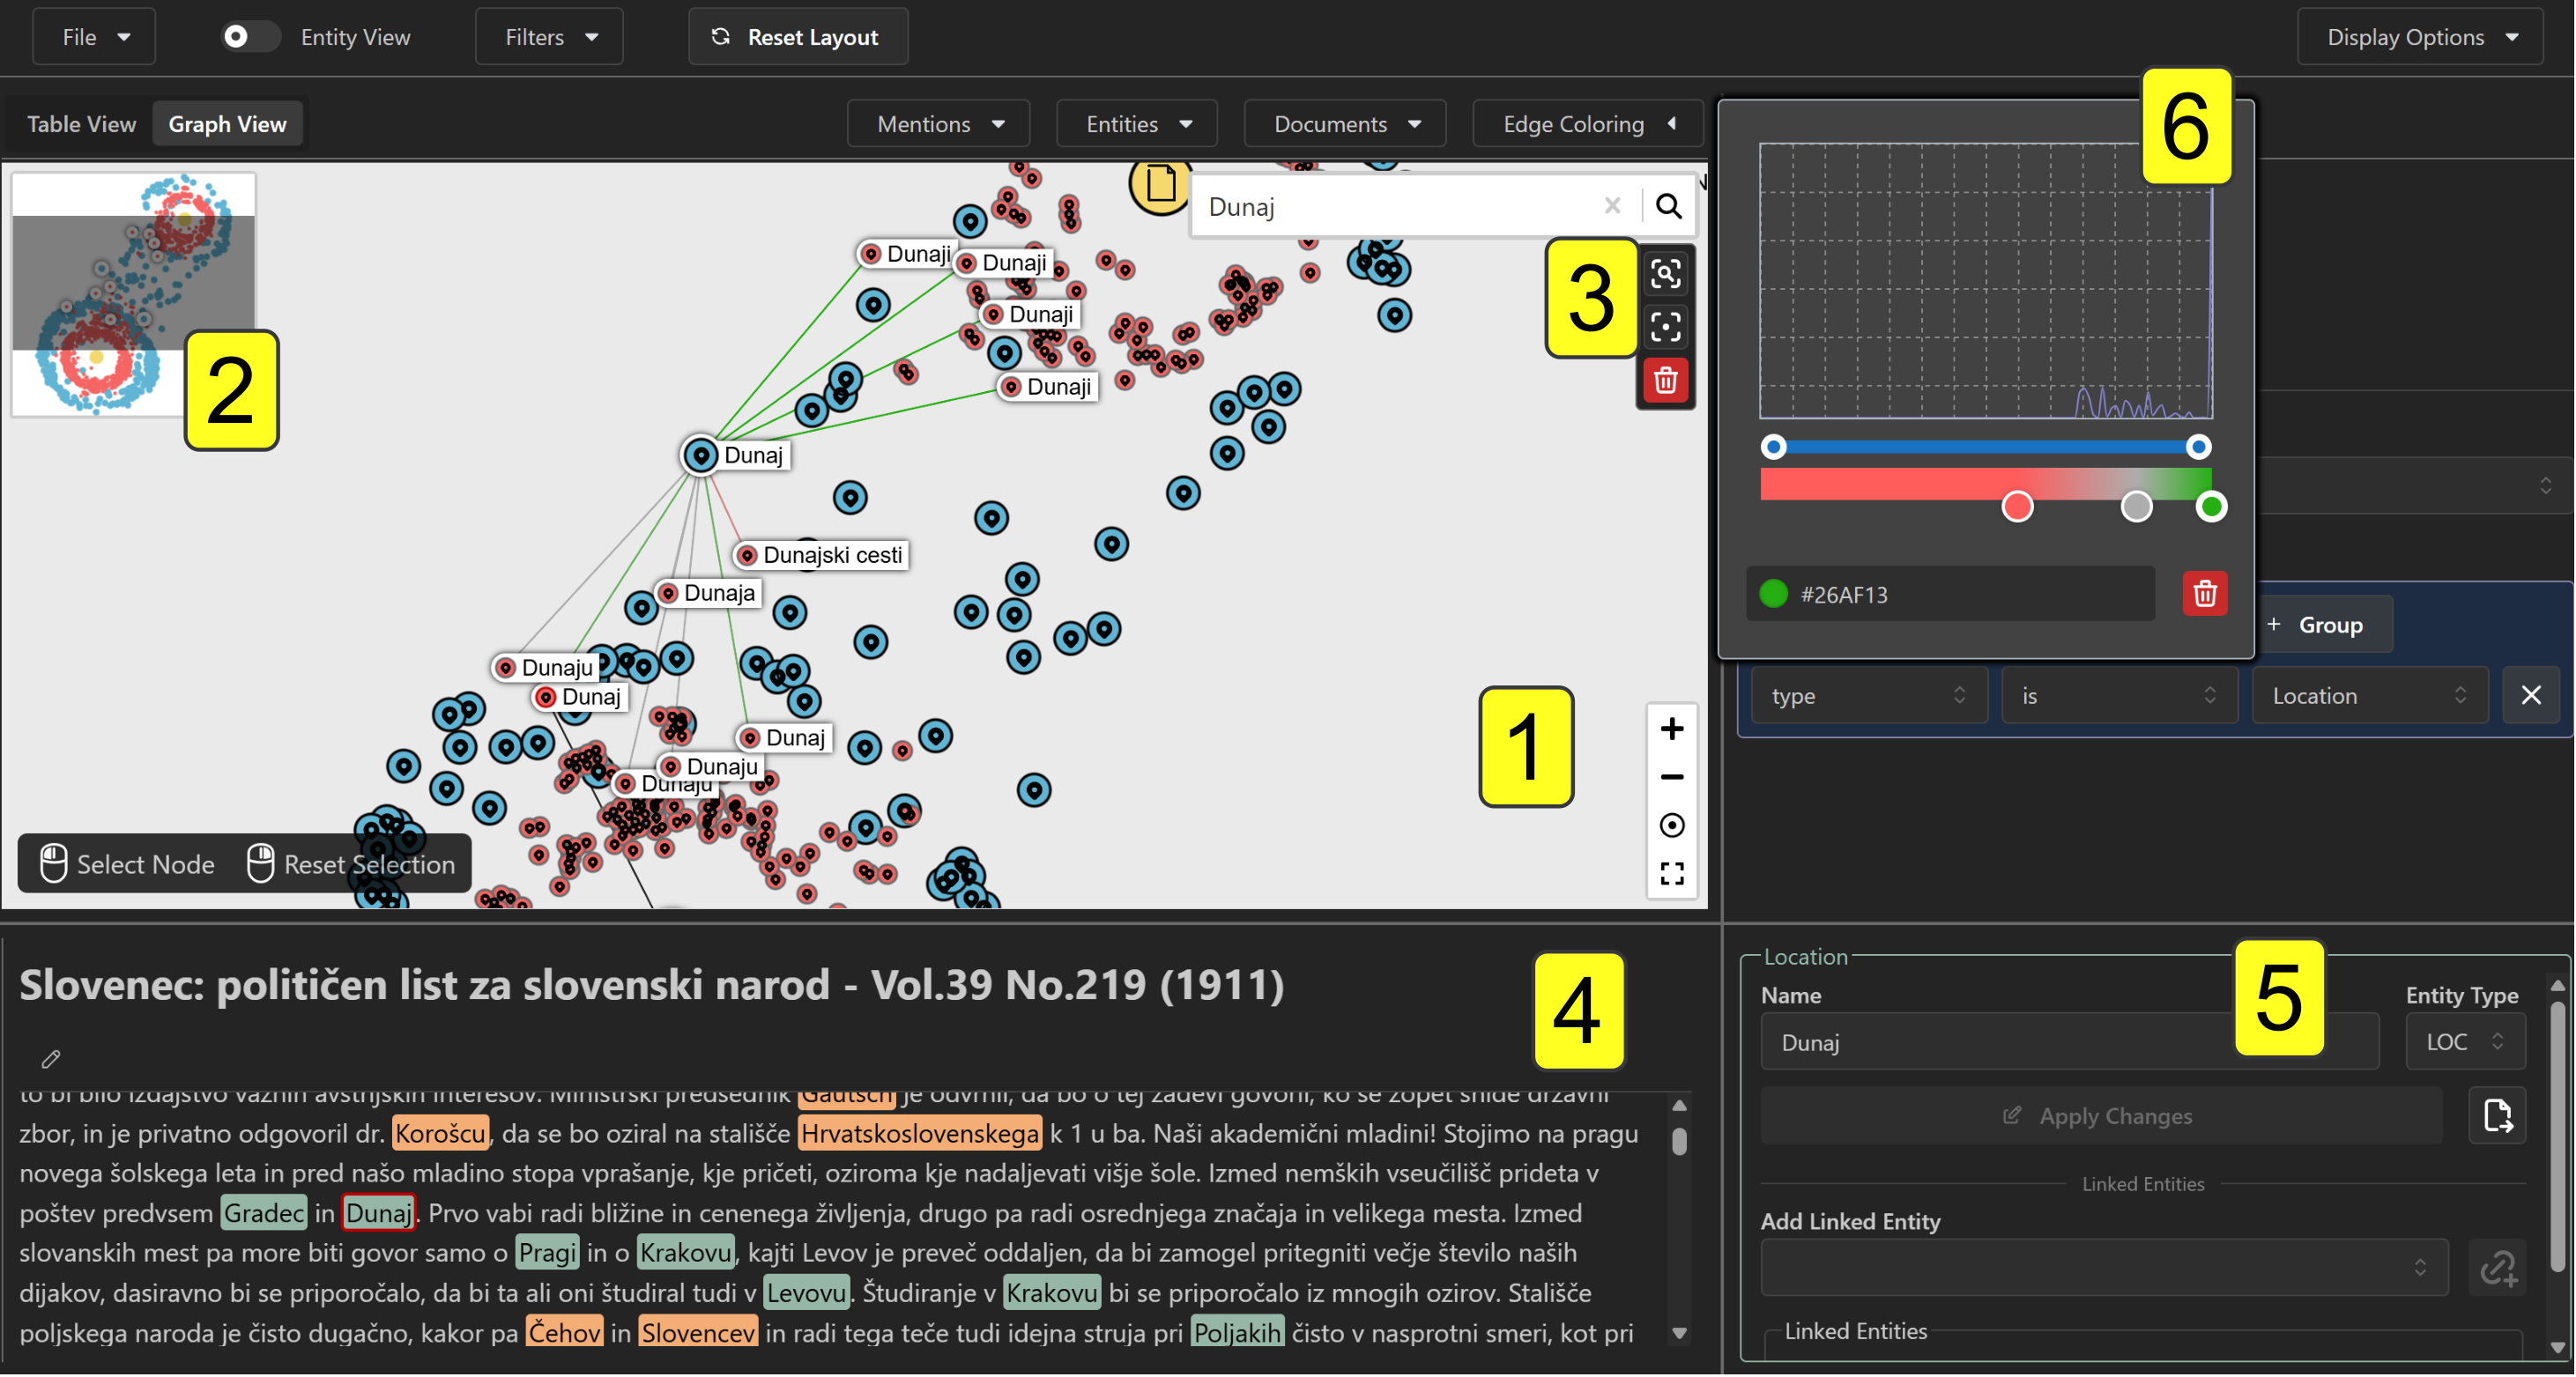Click the graph minimap thumbnail
The width and height of the screenshot is (2576, 1377).
tap(134, 294)
